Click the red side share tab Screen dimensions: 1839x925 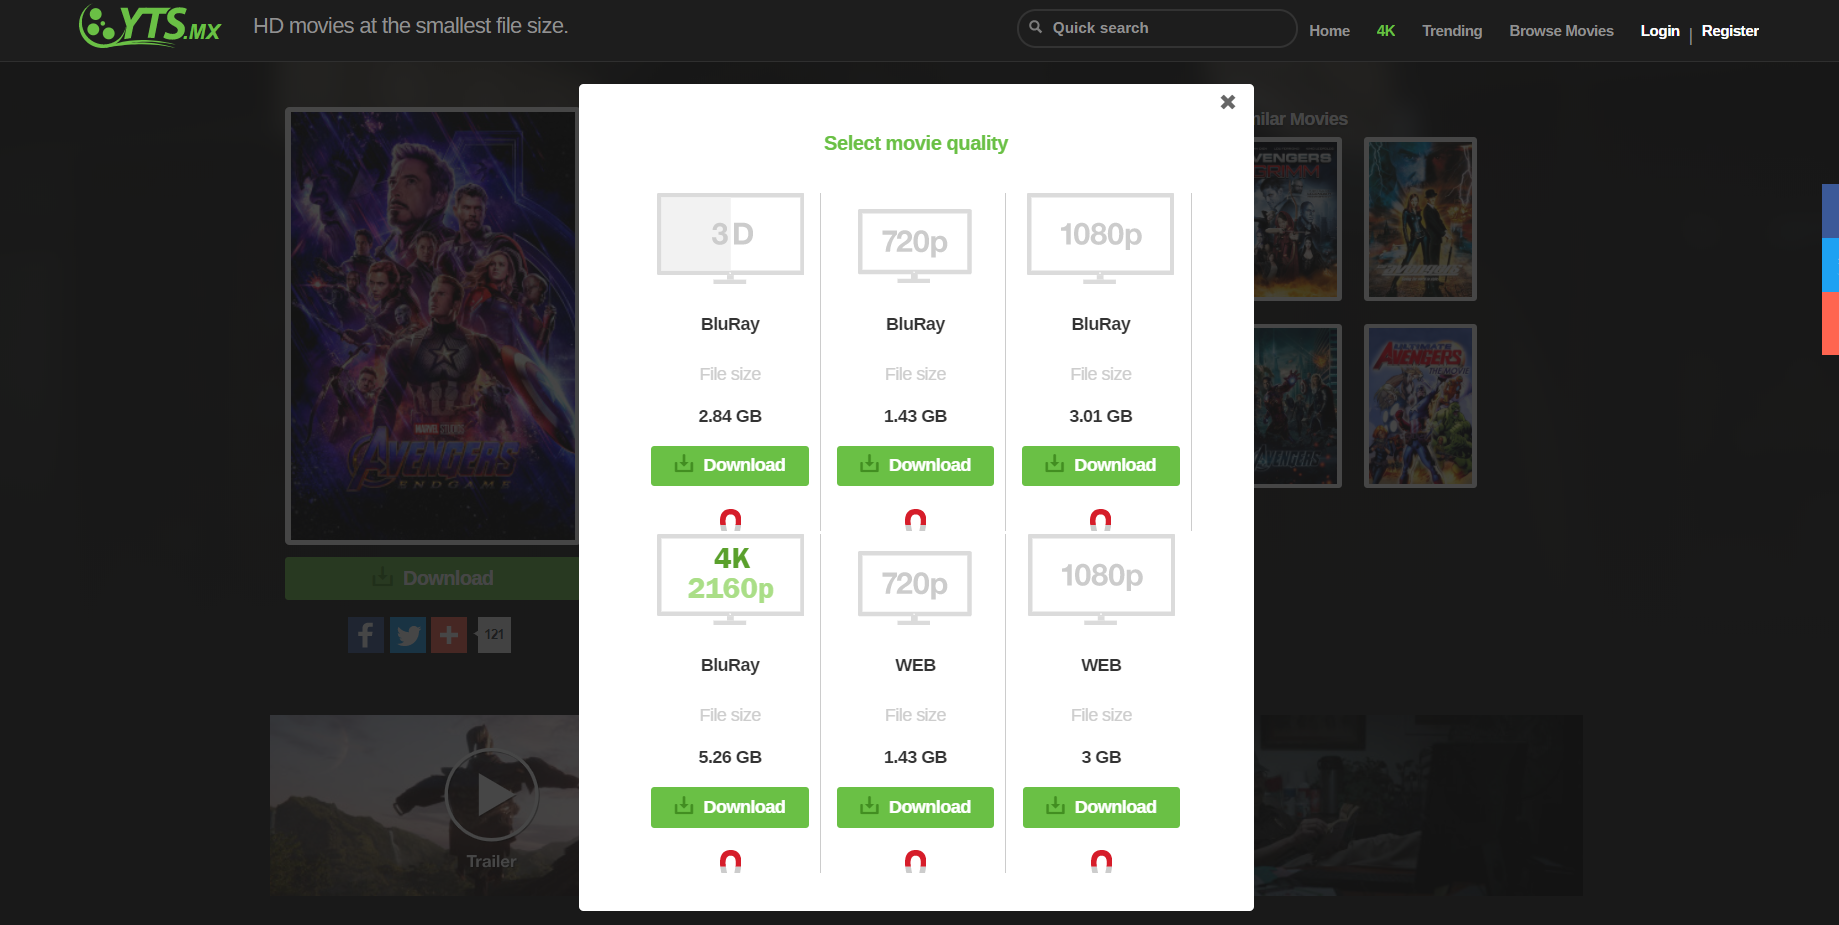point(1830,323)
